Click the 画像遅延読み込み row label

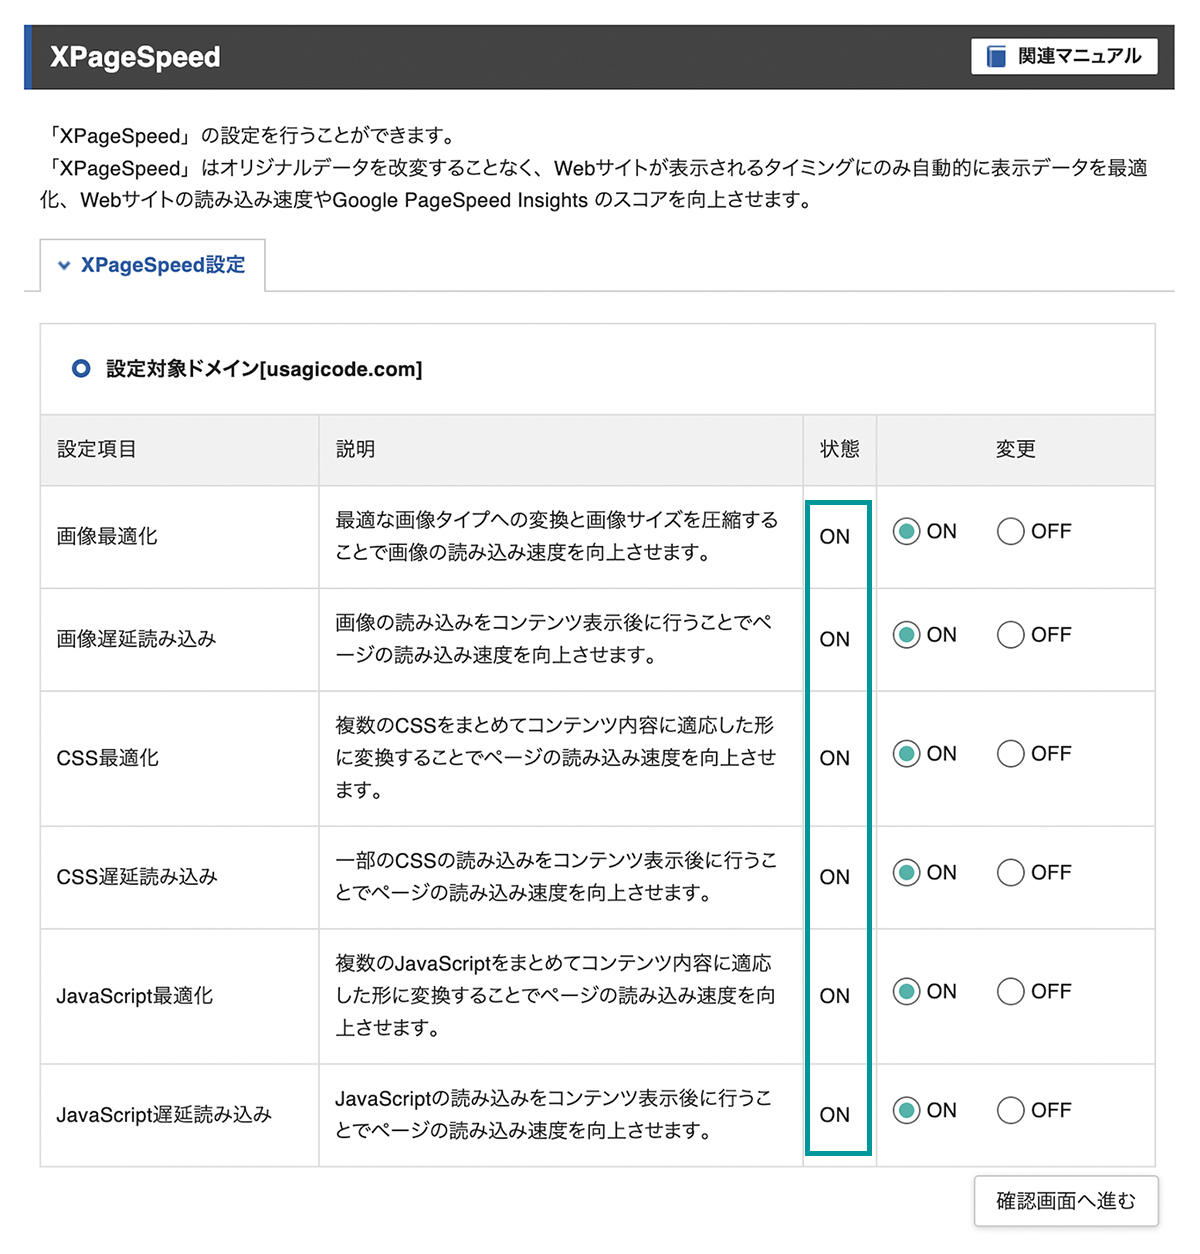pyautogui.click(x=136, y=639)
